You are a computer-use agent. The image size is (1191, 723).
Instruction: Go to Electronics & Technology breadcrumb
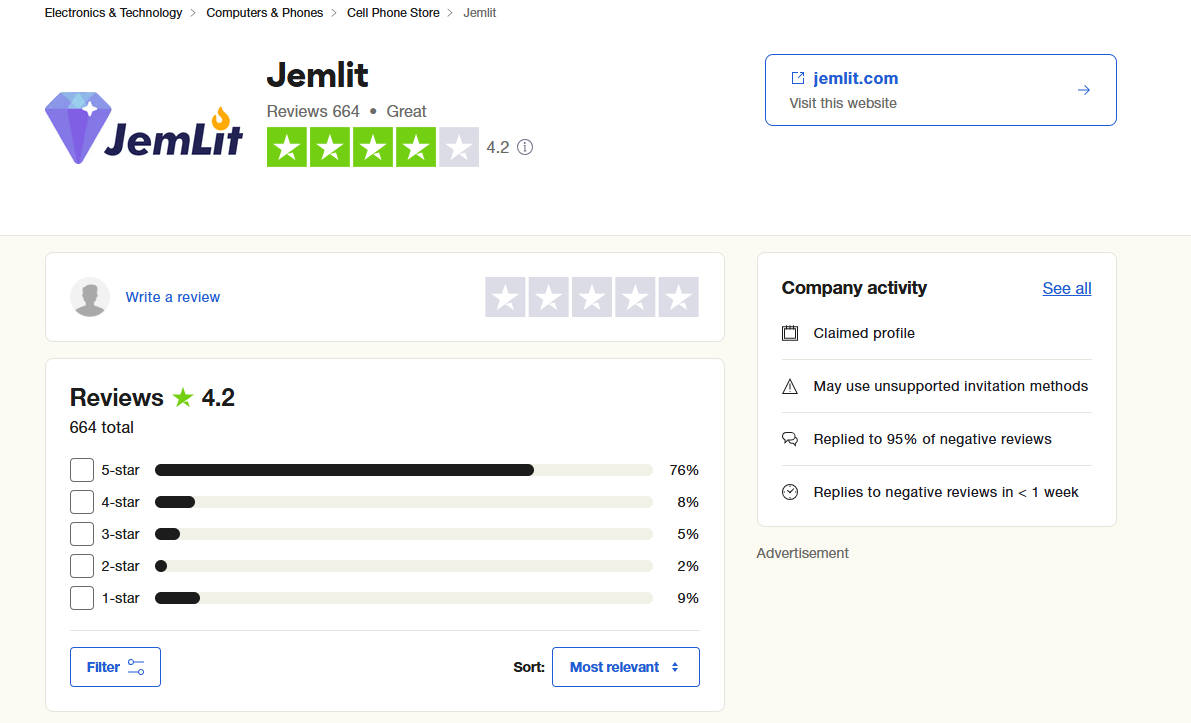[x=113, y=13]
